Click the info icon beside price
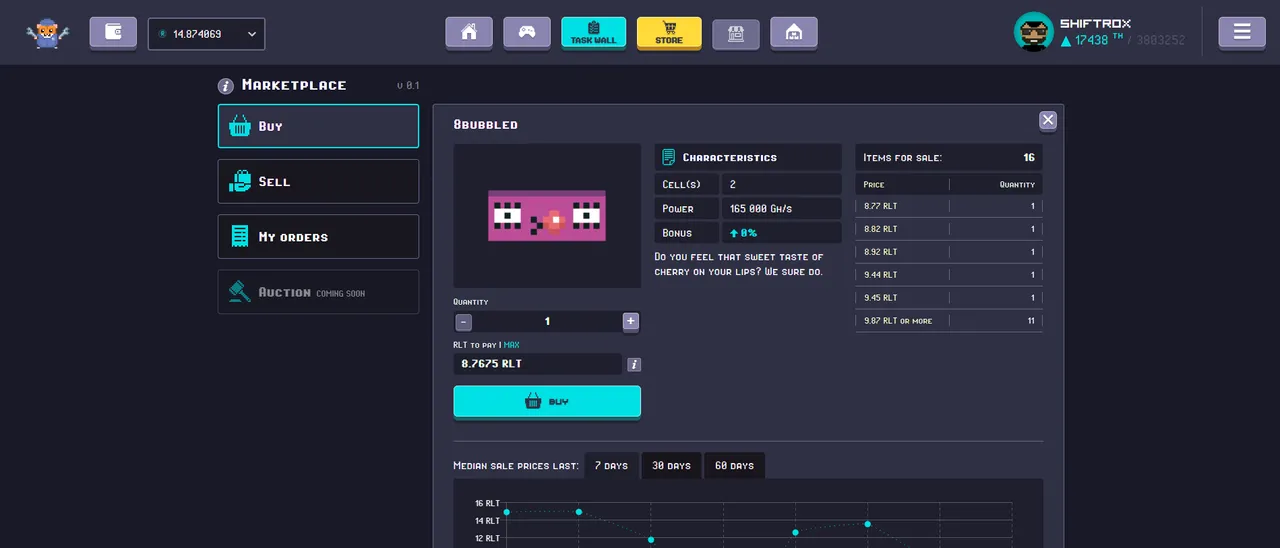The height and width of the screenshot is (548, 1280). [634, 365]
